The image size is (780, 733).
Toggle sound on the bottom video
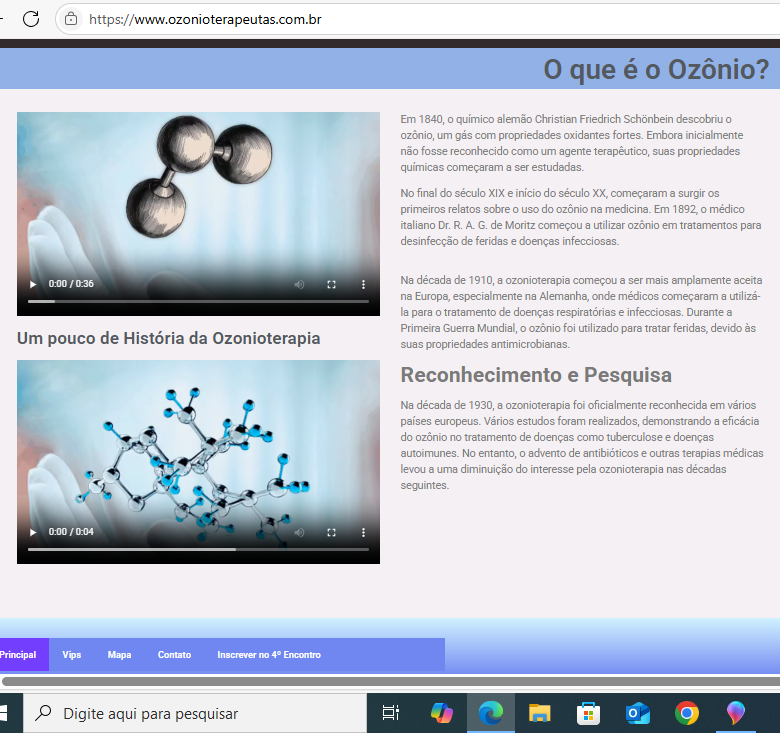point(299,532)
